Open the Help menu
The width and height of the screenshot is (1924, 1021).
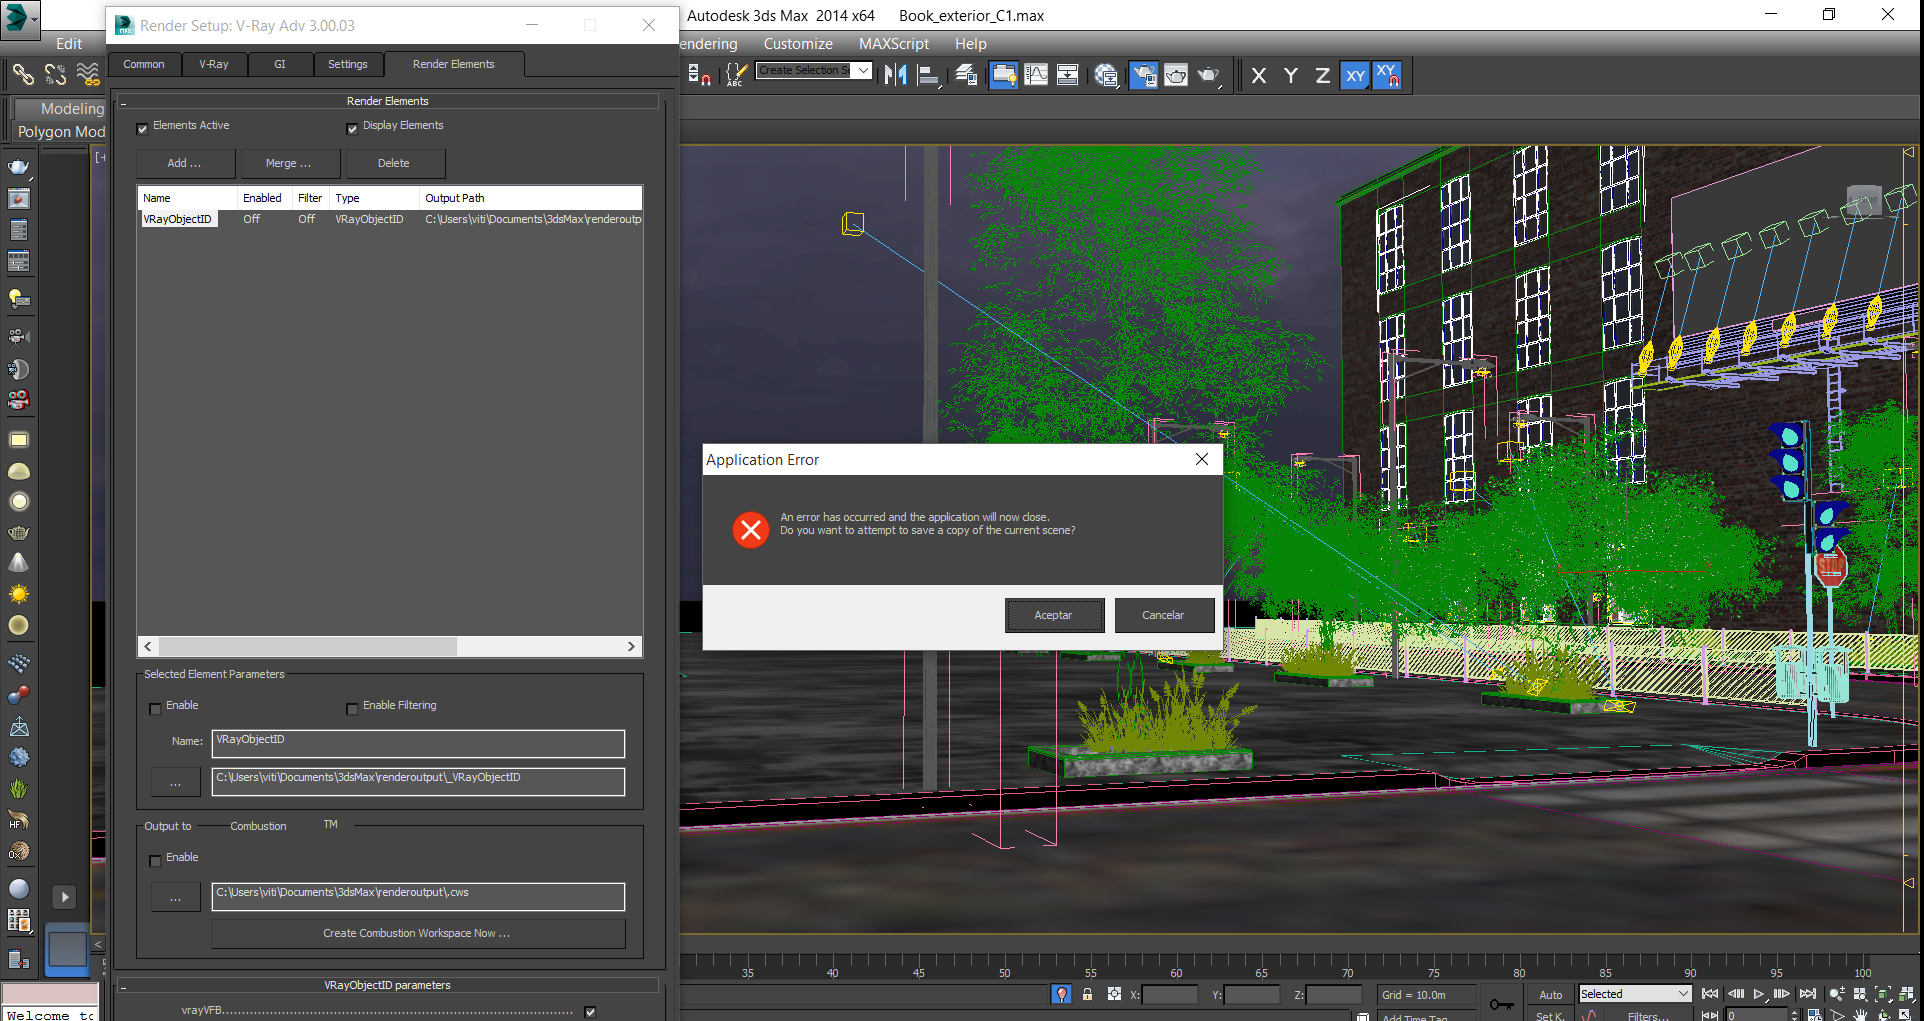tap(970, 44)
